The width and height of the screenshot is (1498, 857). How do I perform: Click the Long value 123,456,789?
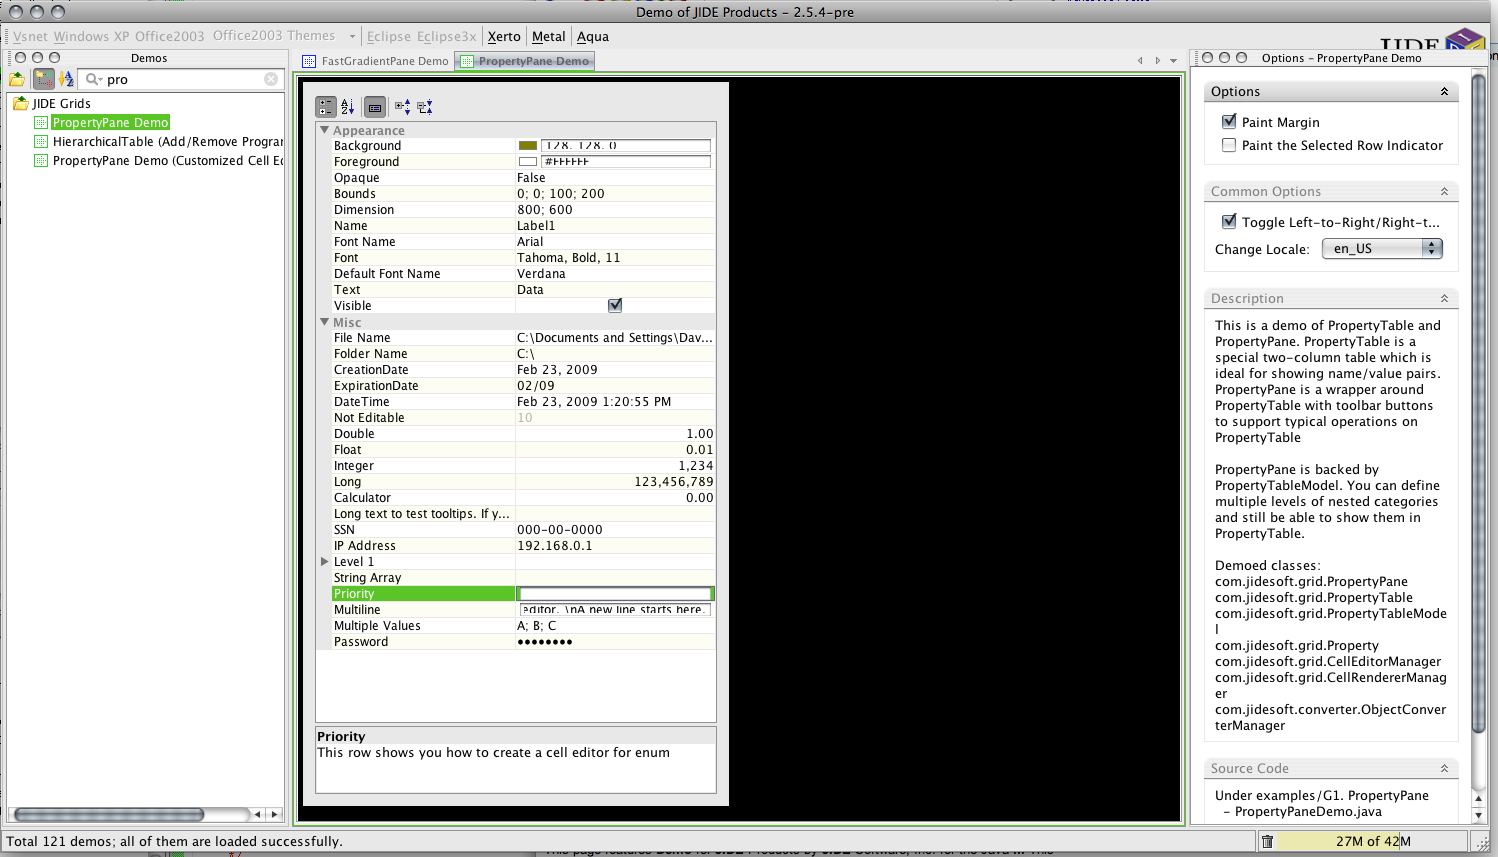674,481
